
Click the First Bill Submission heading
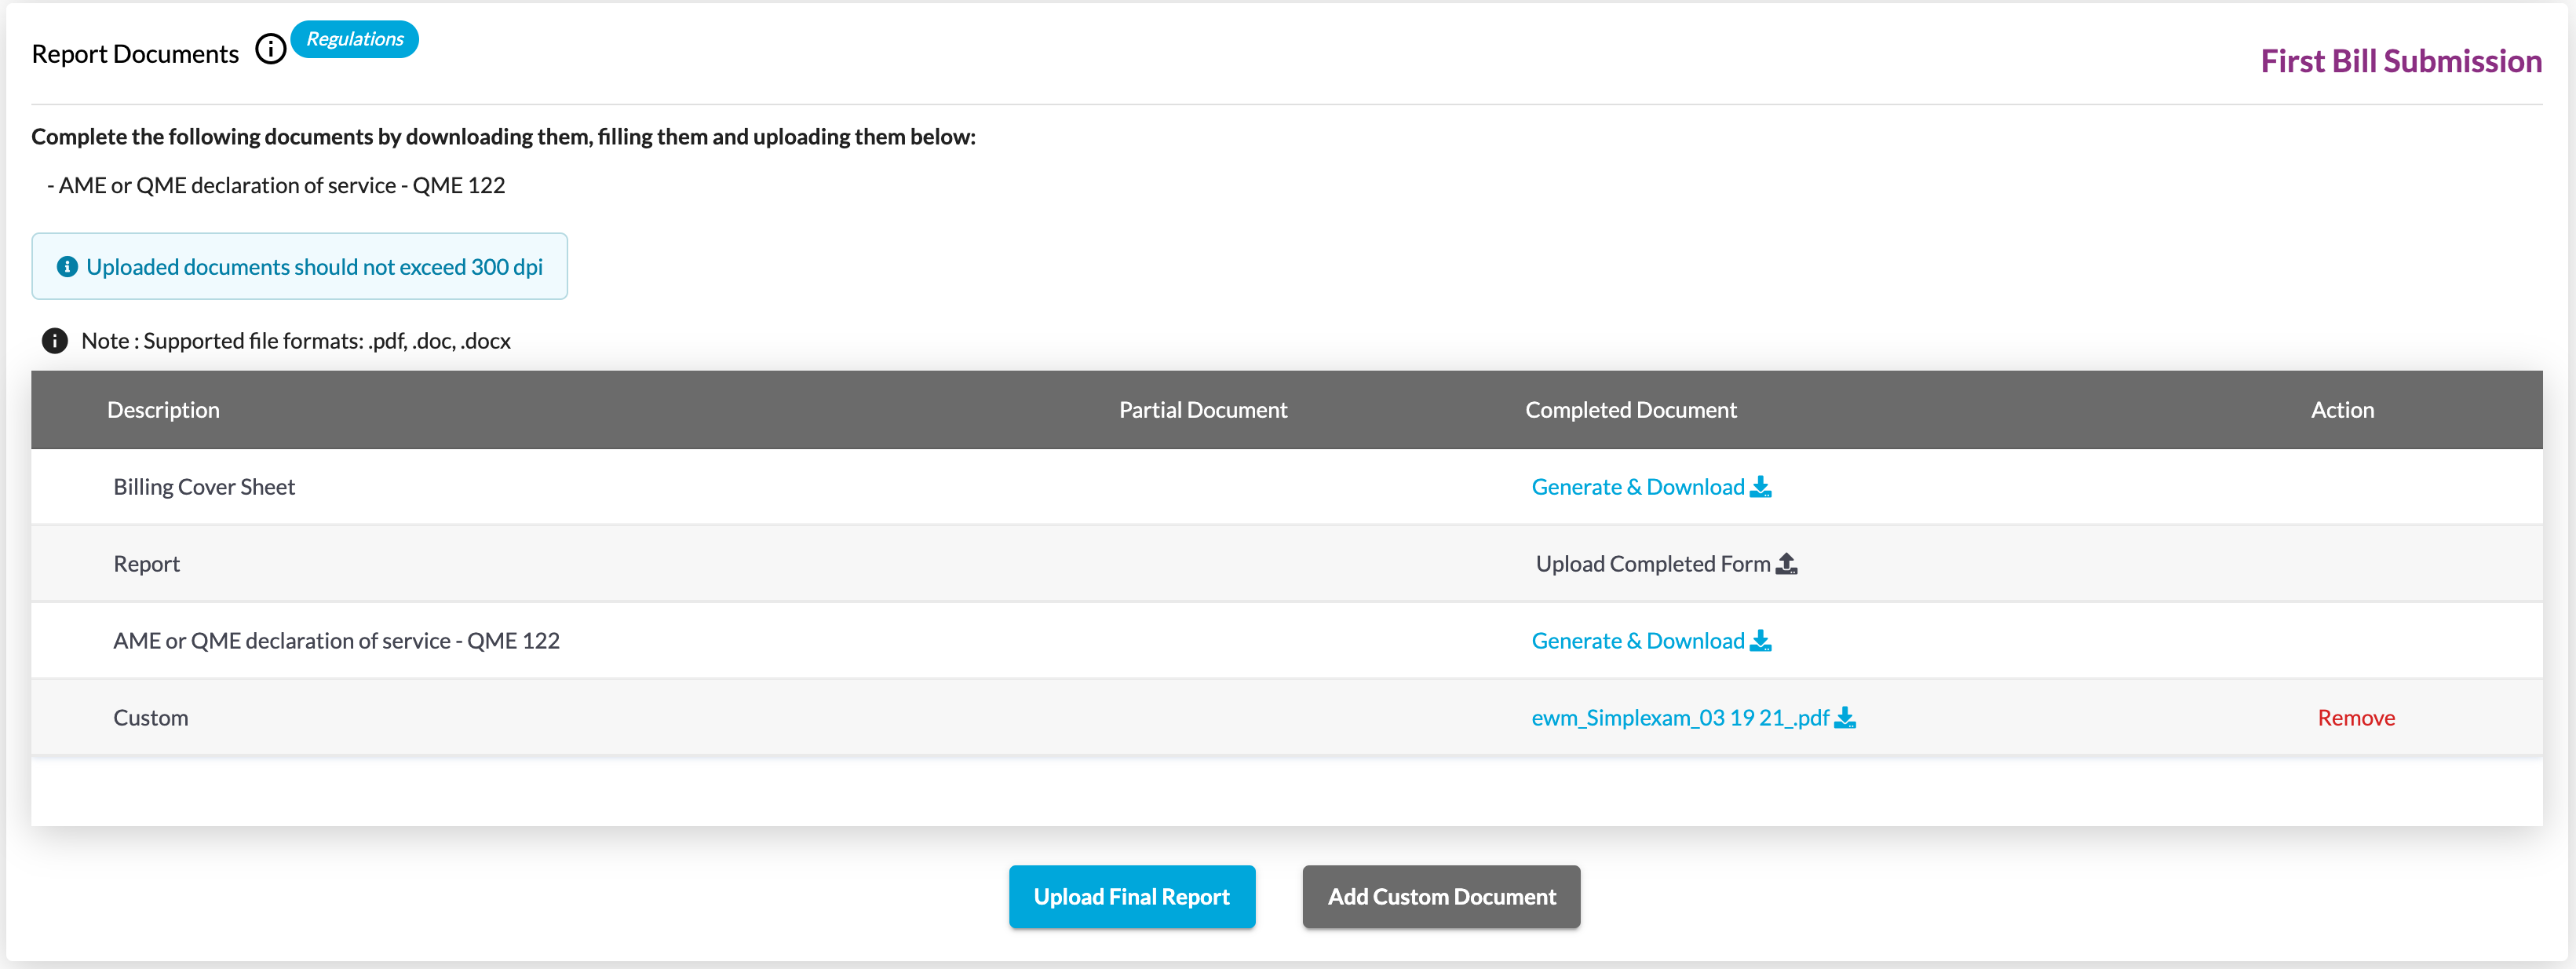click(x=2400, y=61)
